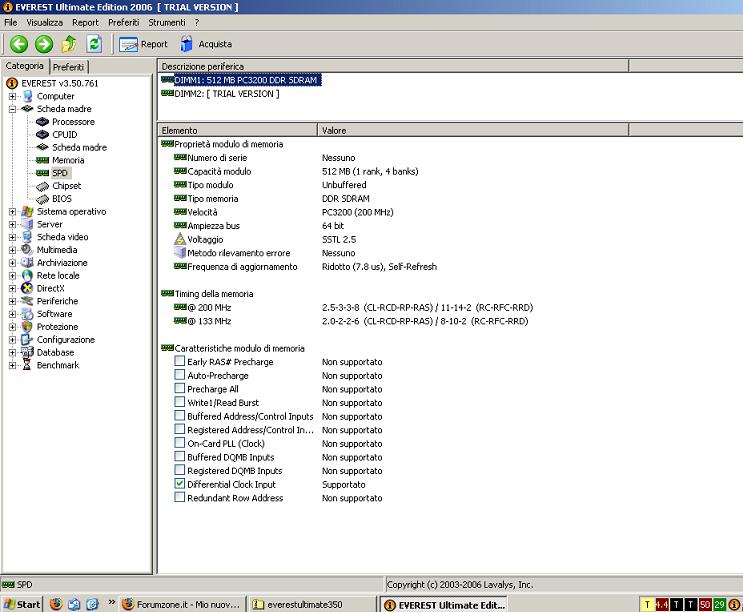Image resolution: width=743 pixels, height=612 pixels.
Task: Click the green Forward arrow toolbar icon
Action: 43,44
